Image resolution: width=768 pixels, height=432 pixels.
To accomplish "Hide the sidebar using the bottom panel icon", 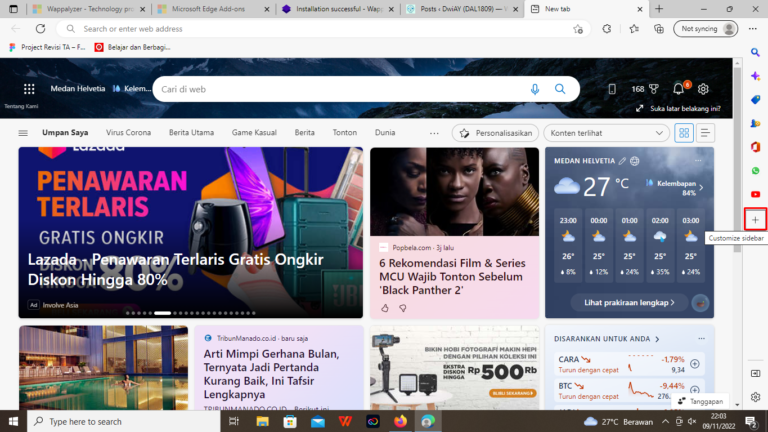I will (x=755, y=373).
